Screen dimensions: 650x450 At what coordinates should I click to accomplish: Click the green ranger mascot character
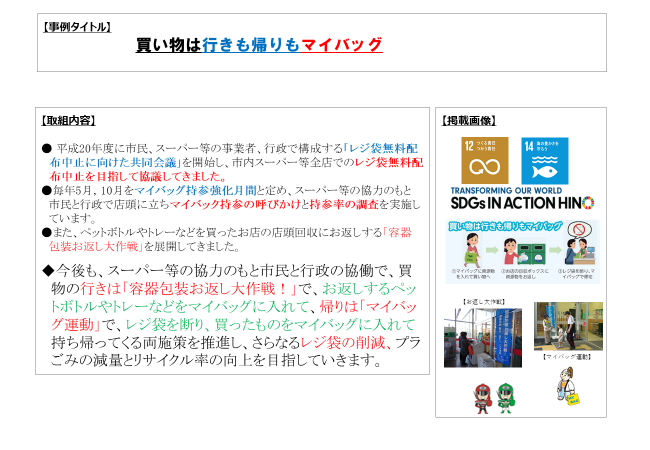point(506,399)
